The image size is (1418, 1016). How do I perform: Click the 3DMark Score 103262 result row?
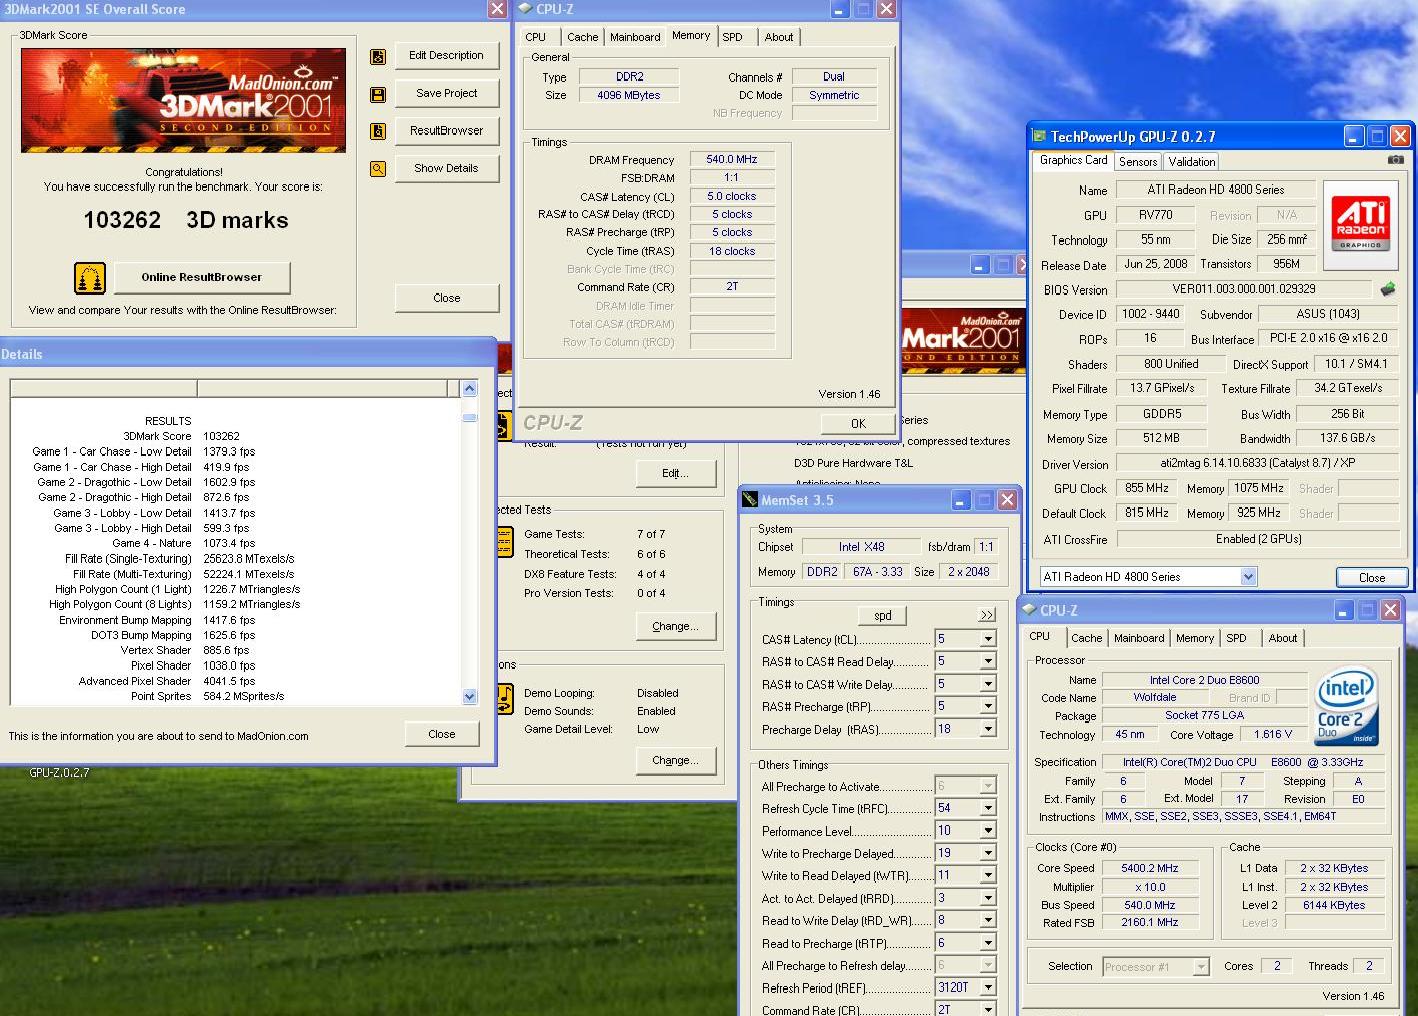[x=181, y=436]
